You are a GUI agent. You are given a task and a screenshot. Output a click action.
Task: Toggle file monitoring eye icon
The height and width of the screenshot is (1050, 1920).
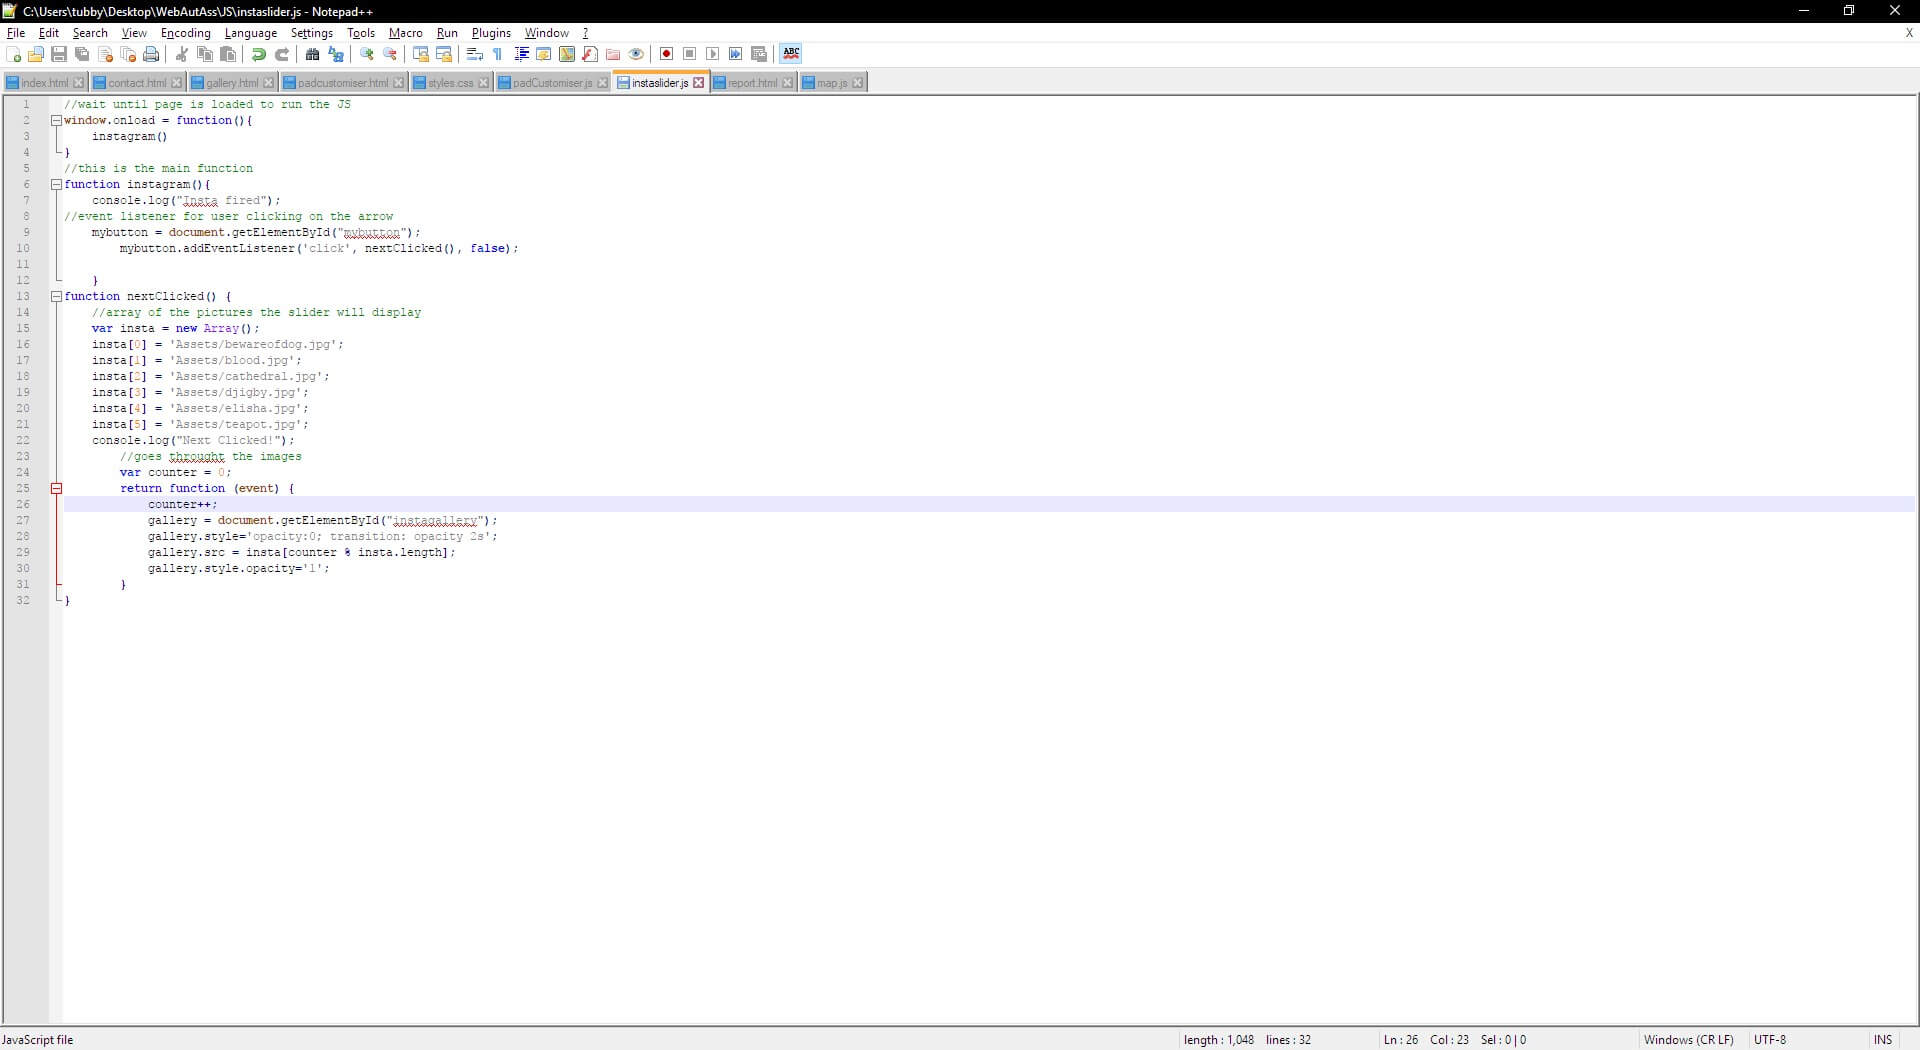click(x=636, y=54)
